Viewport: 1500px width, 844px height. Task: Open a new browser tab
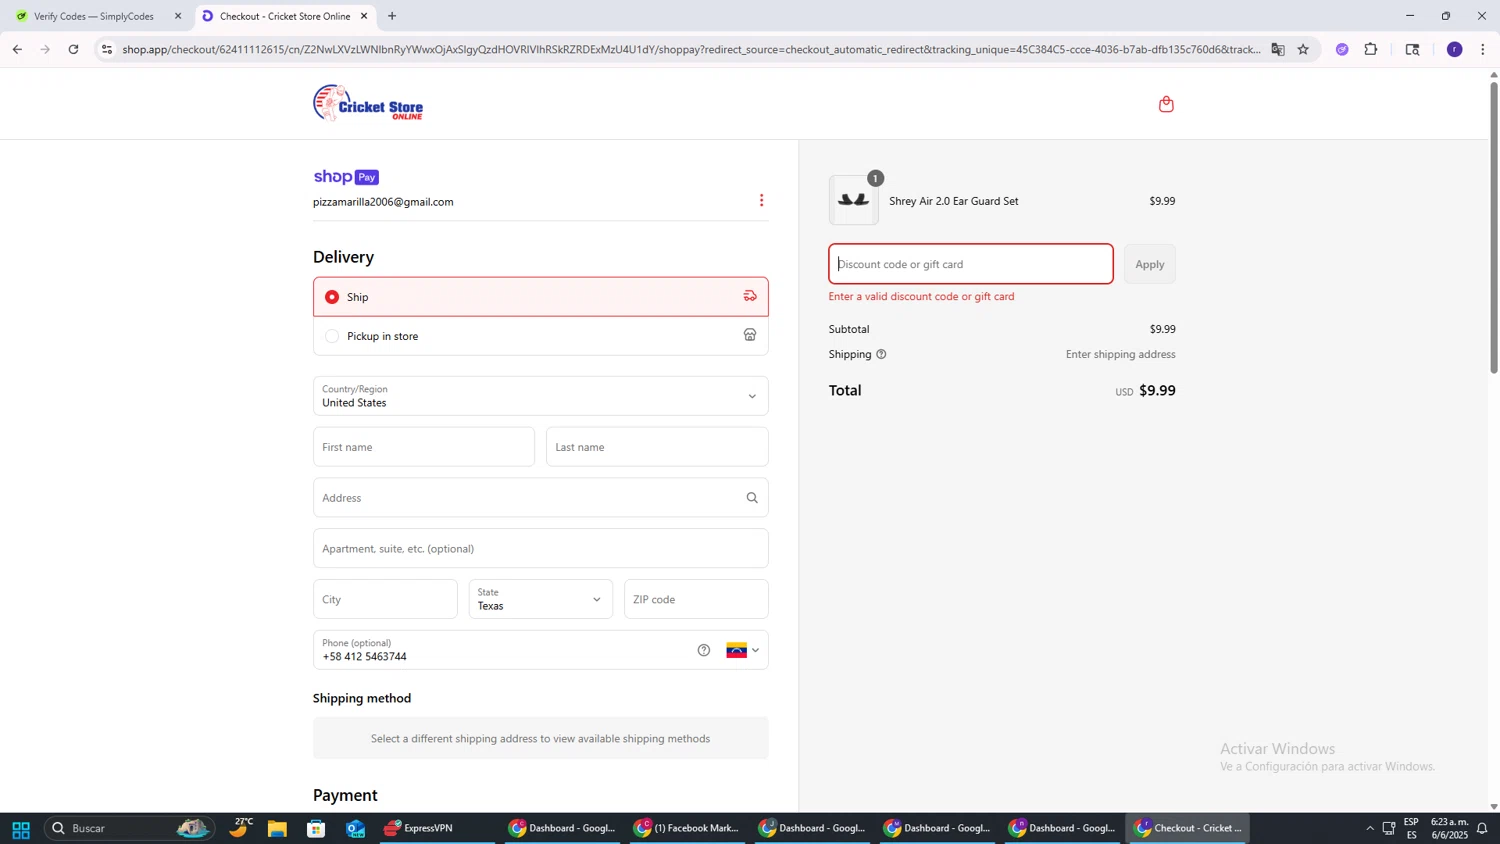point(392,16)
